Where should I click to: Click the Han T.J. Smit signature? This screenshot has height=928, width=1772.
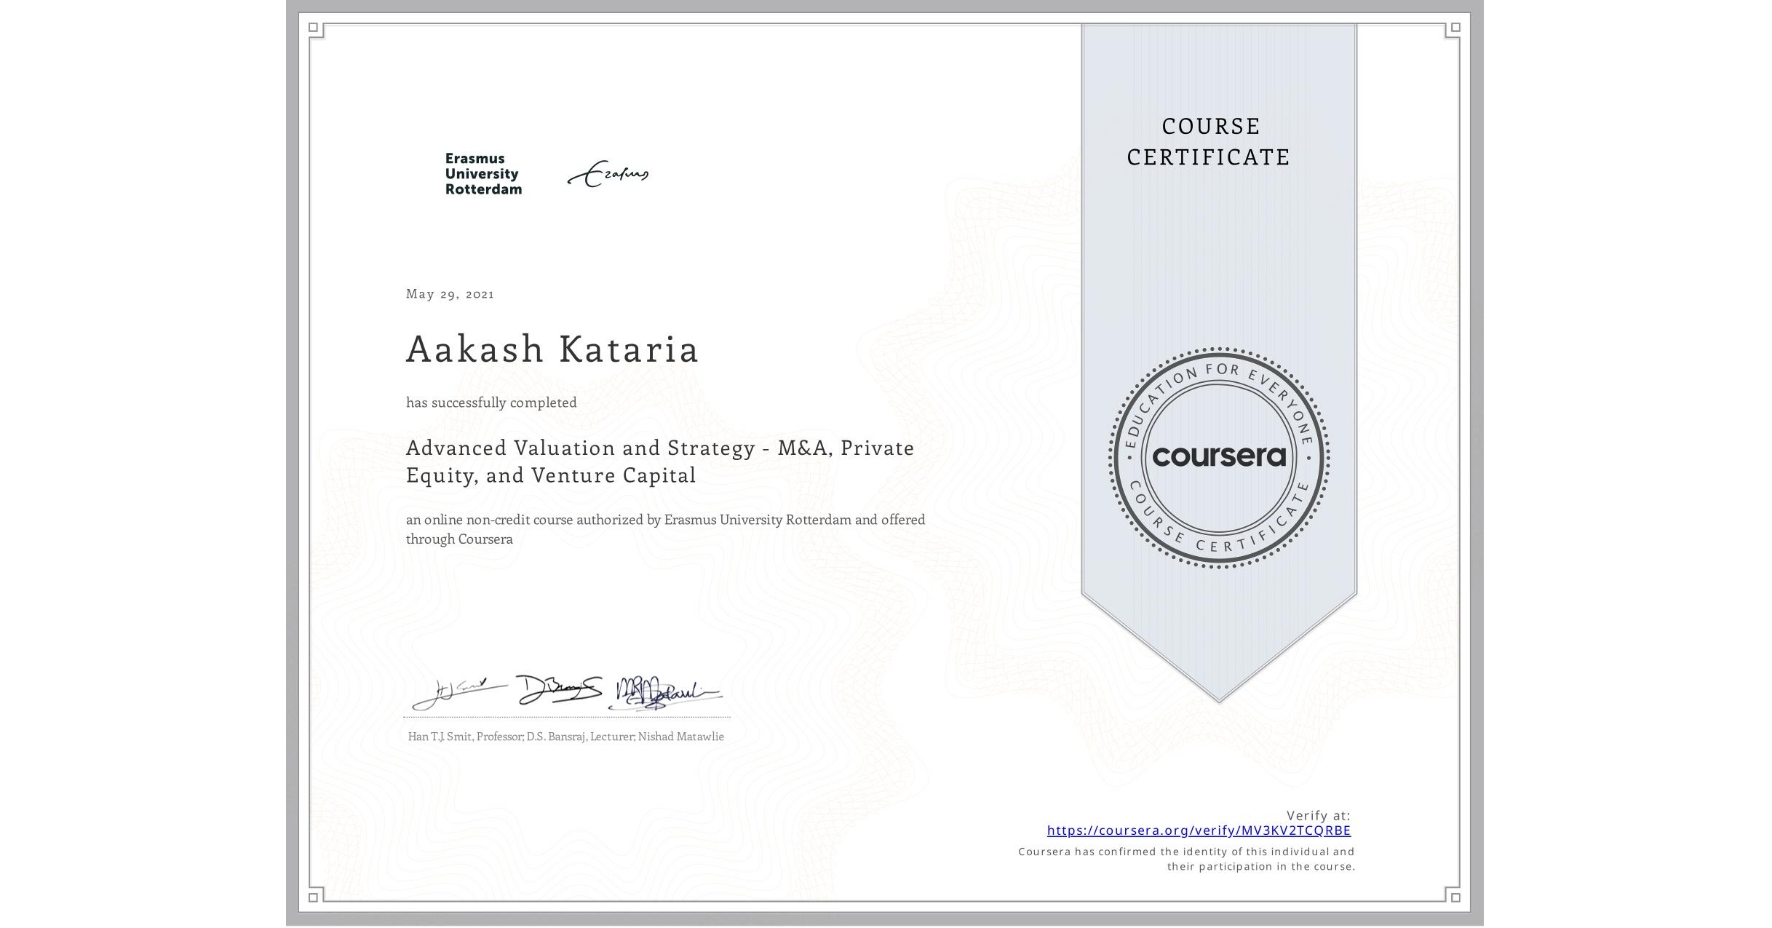coord(458,692)
